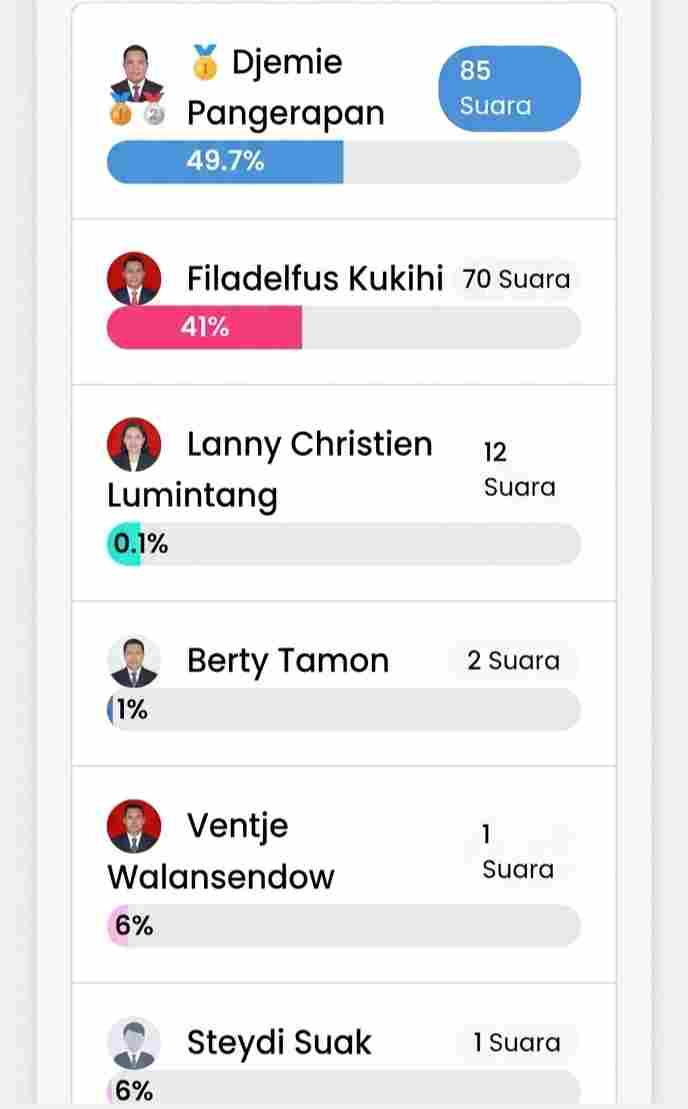Select the 85 Suara blue badge

click(x=509, y=88)
